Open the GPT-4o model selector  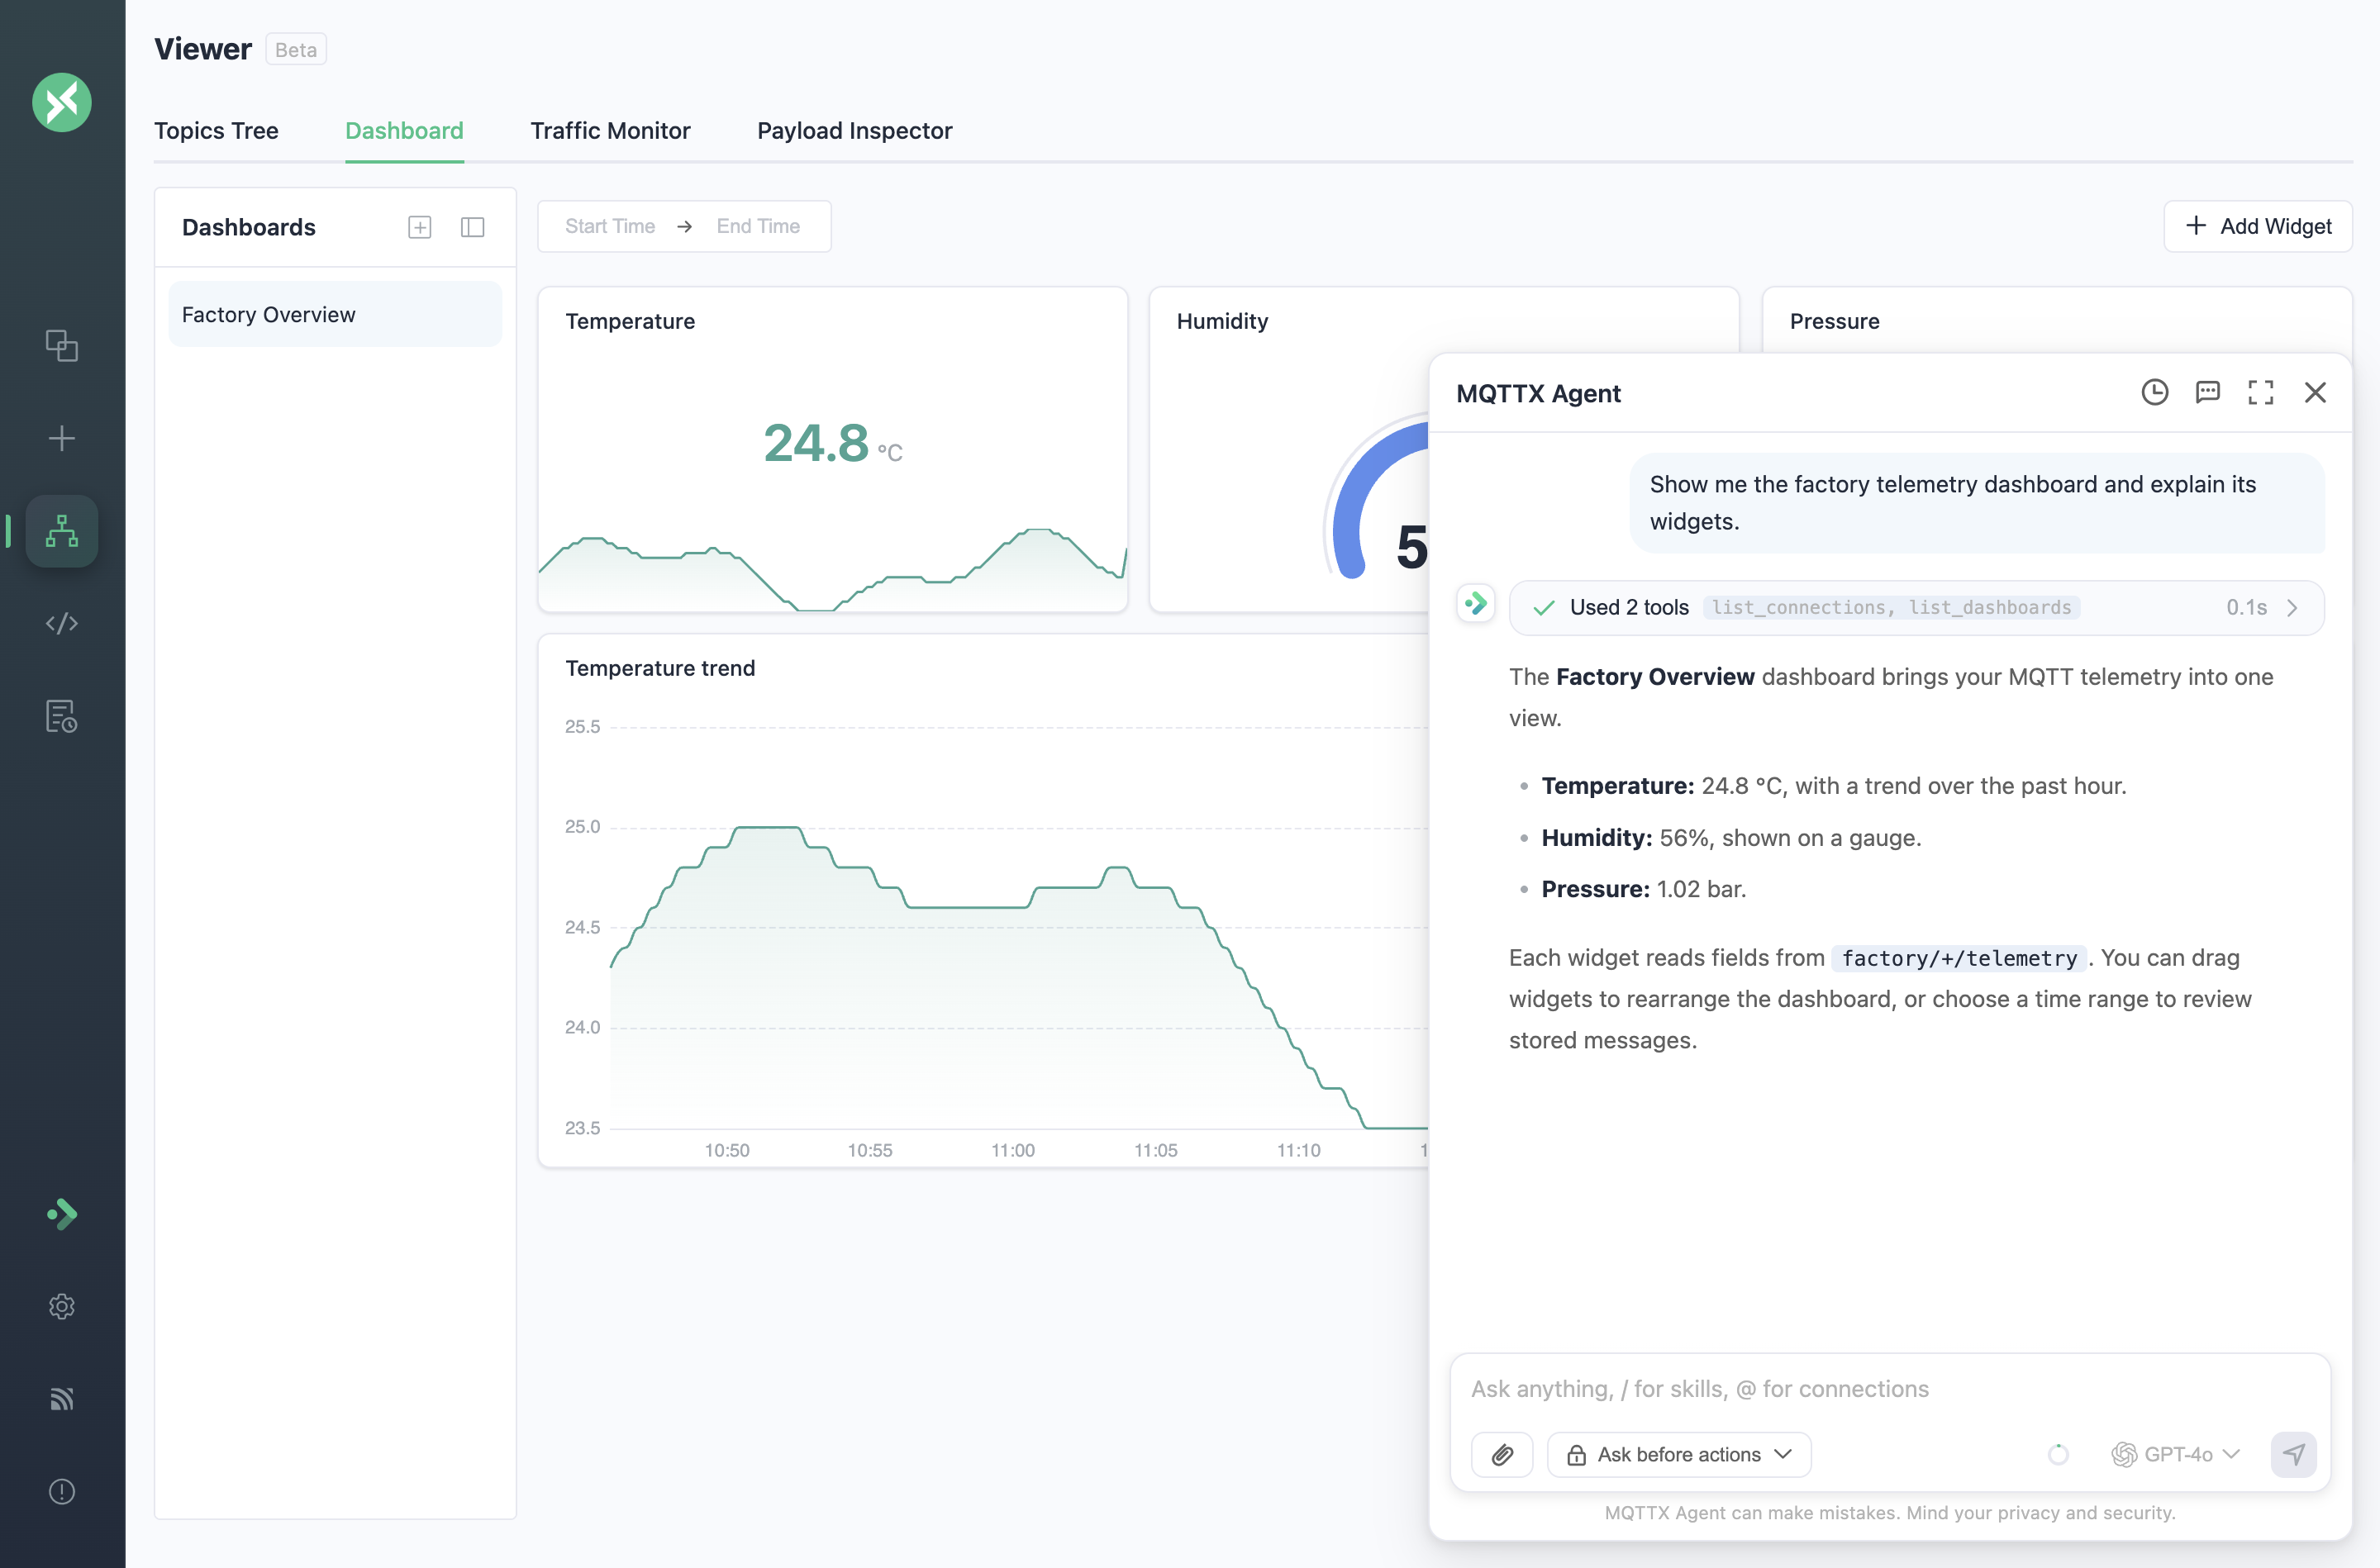[2176, 1454]
